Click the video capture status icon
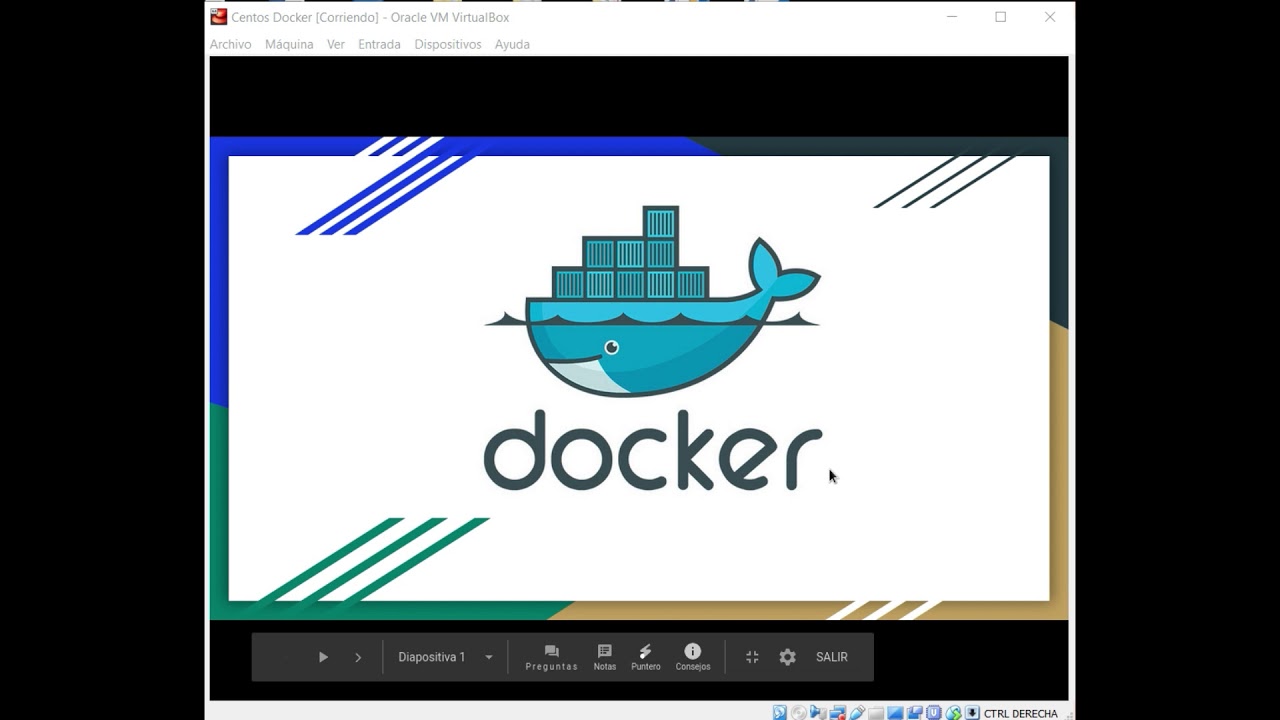This screenshot has width=1280, height=720. click(914, 713)
